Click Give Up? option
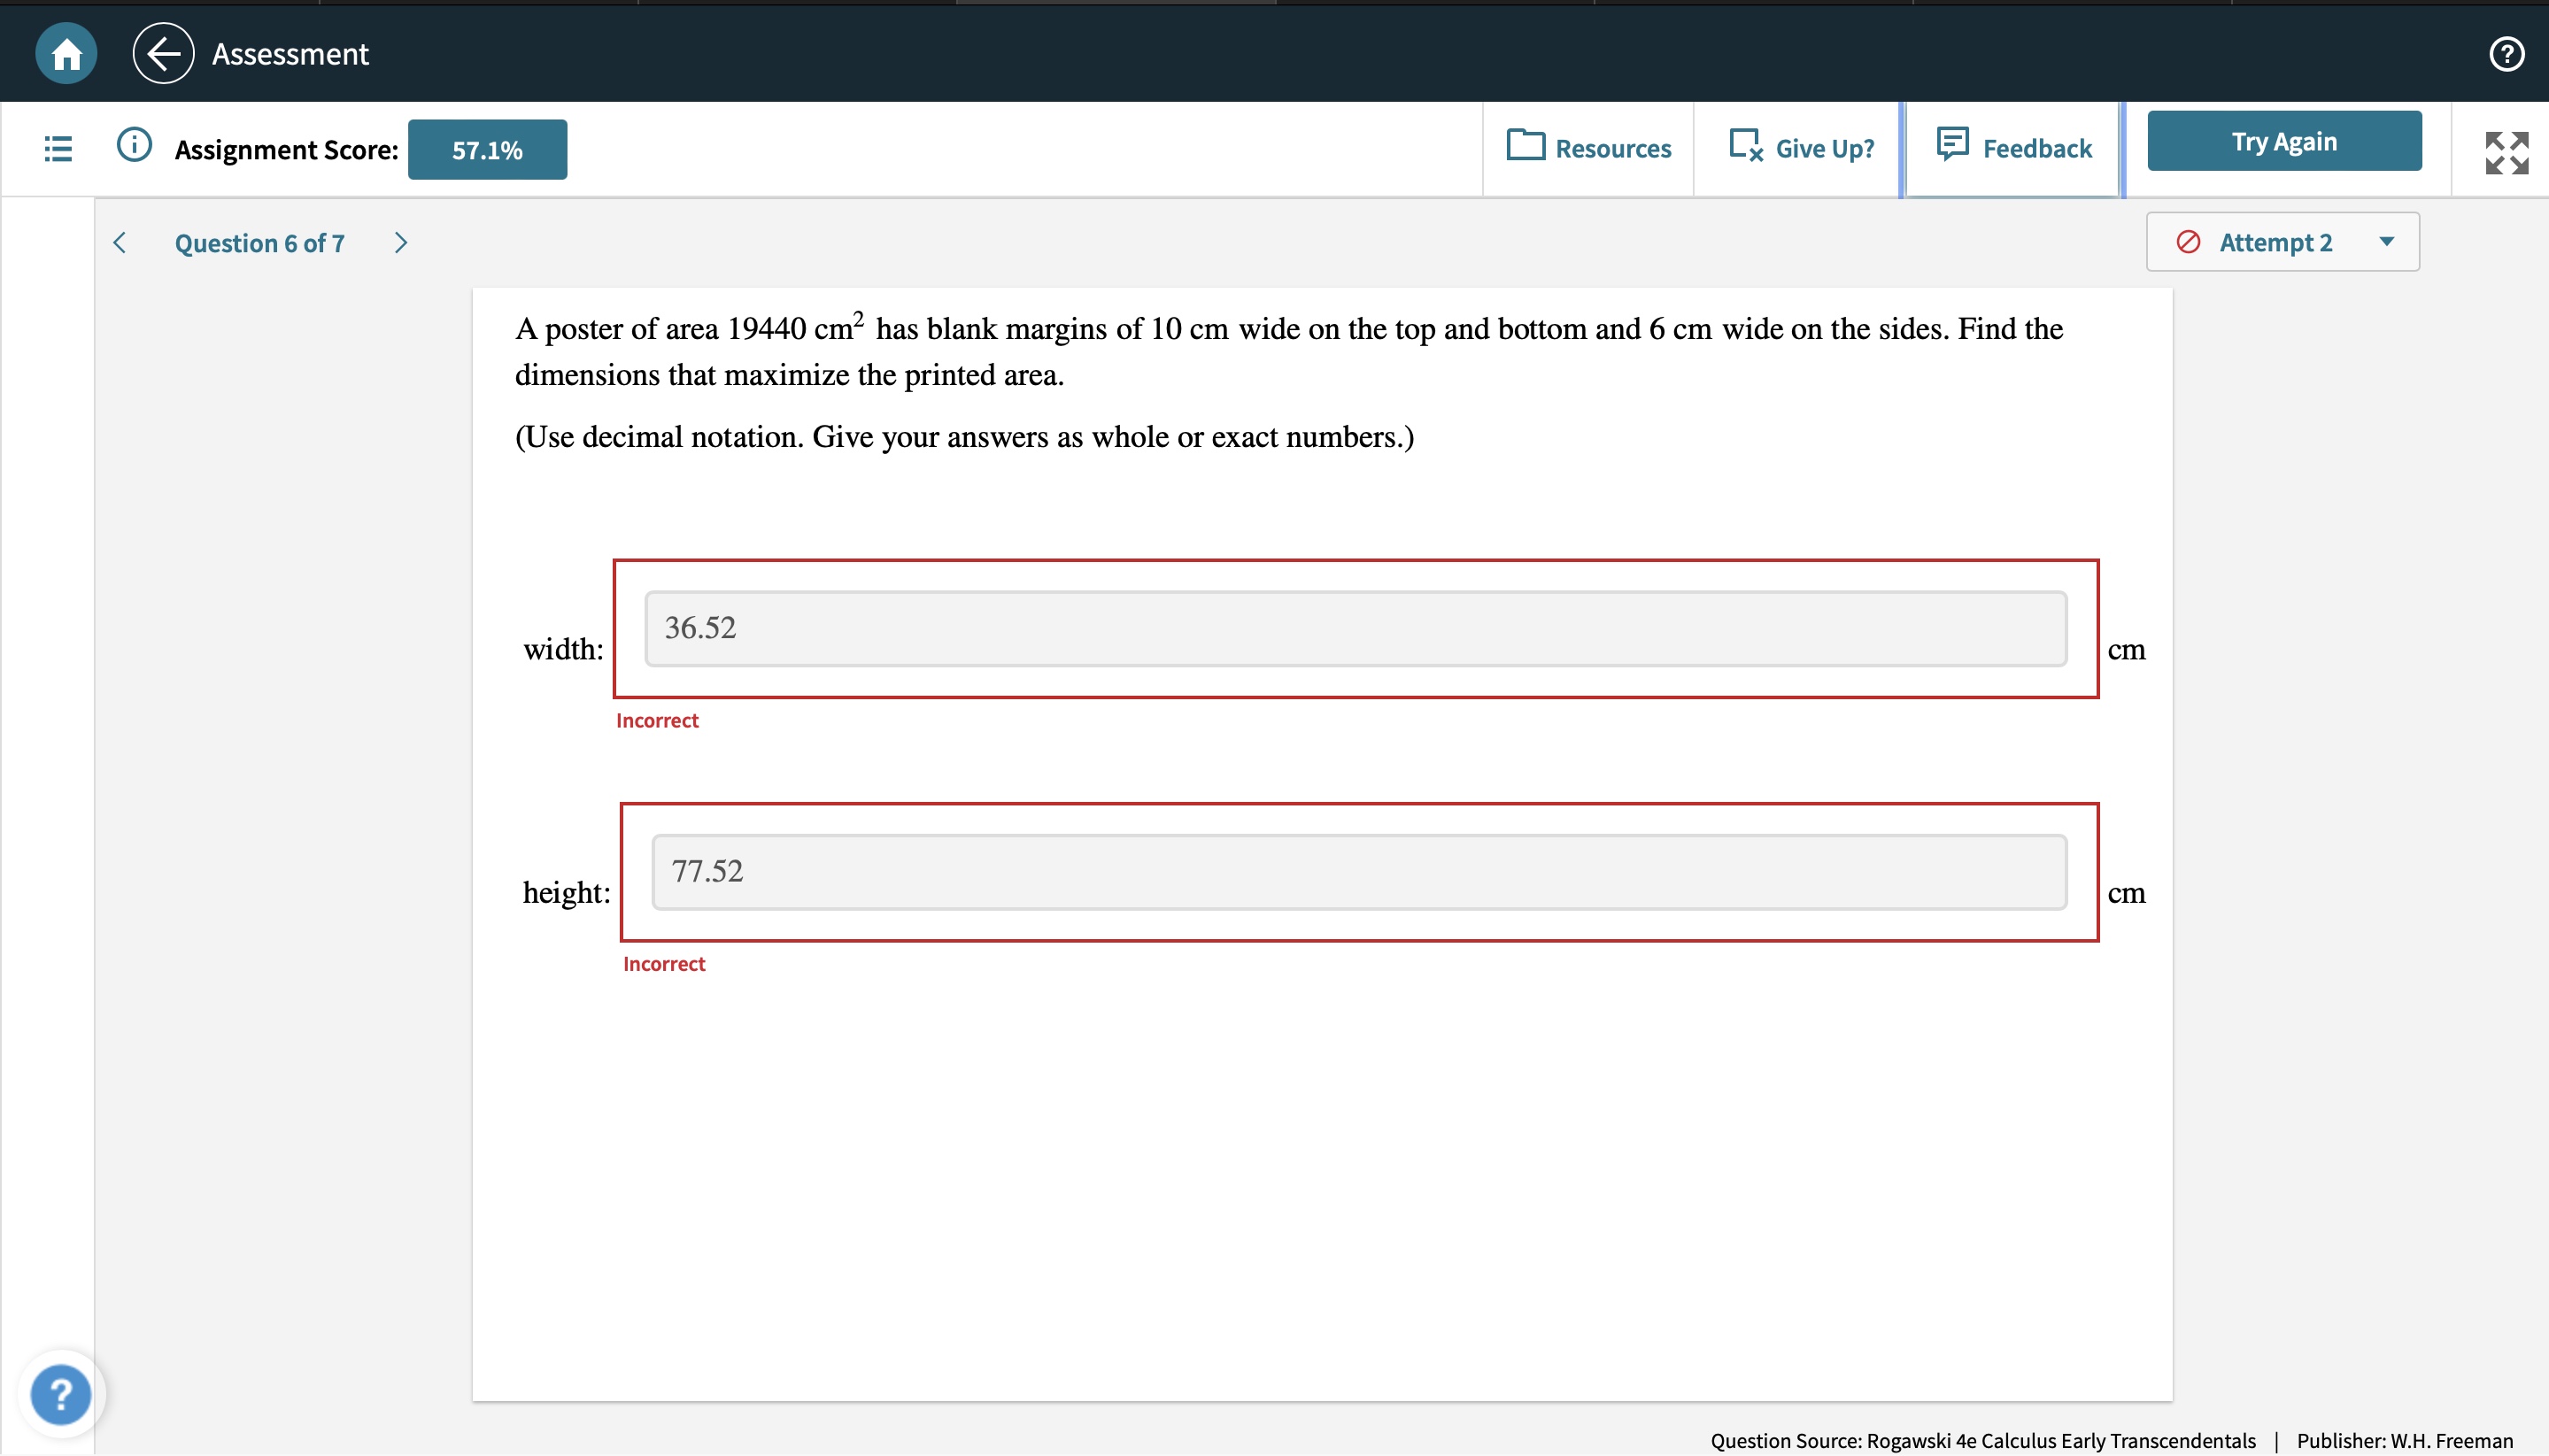The image size is (2549, 1456). 1801,149
